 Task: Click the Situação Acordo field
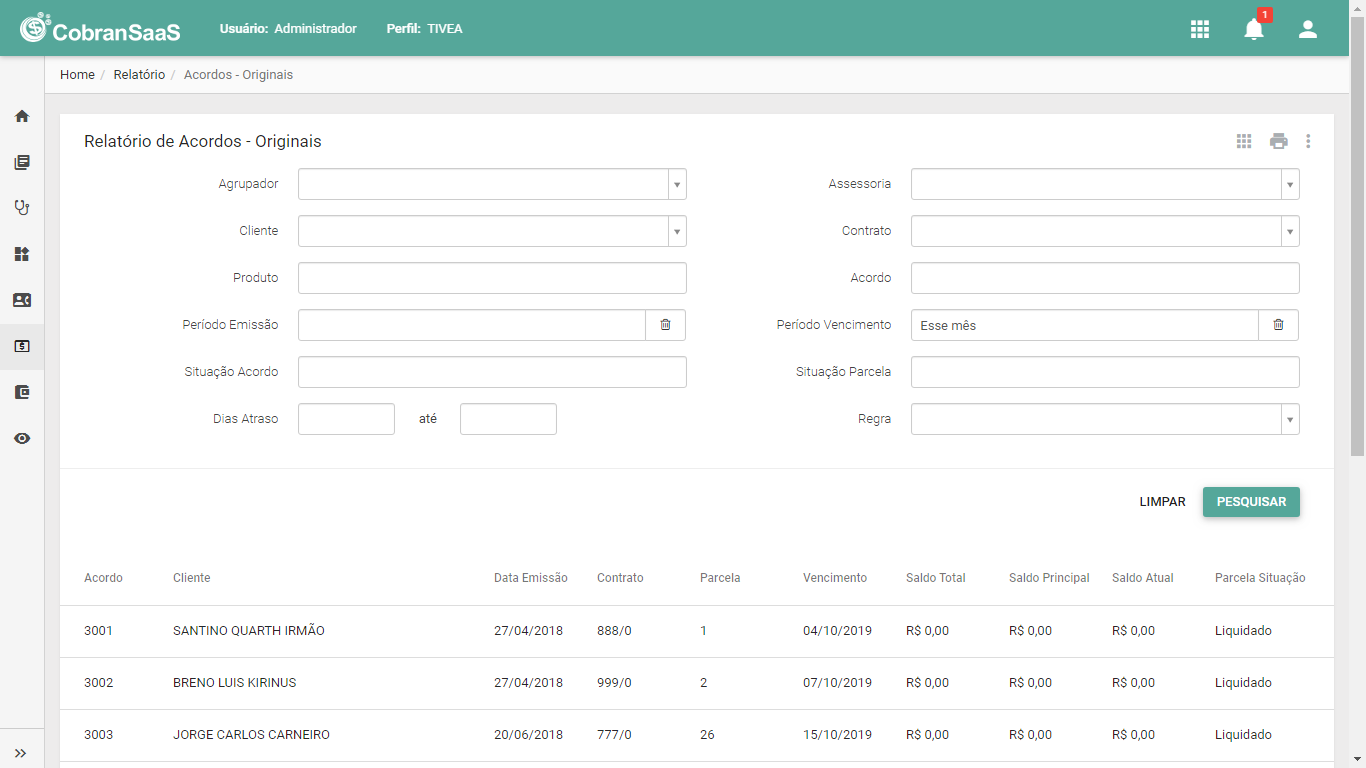click(492, 372)
